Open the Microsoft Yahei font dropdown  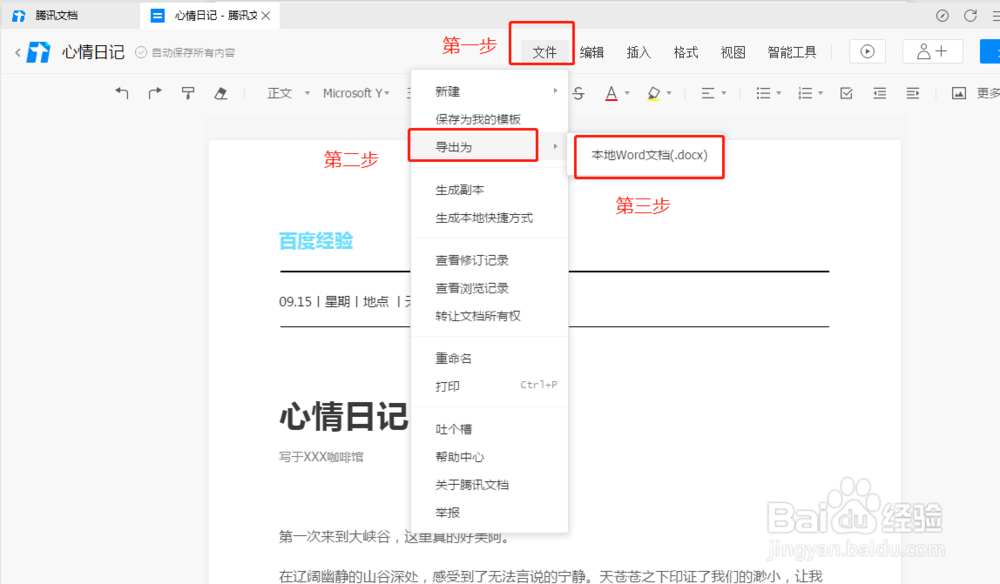coord(355,92)
